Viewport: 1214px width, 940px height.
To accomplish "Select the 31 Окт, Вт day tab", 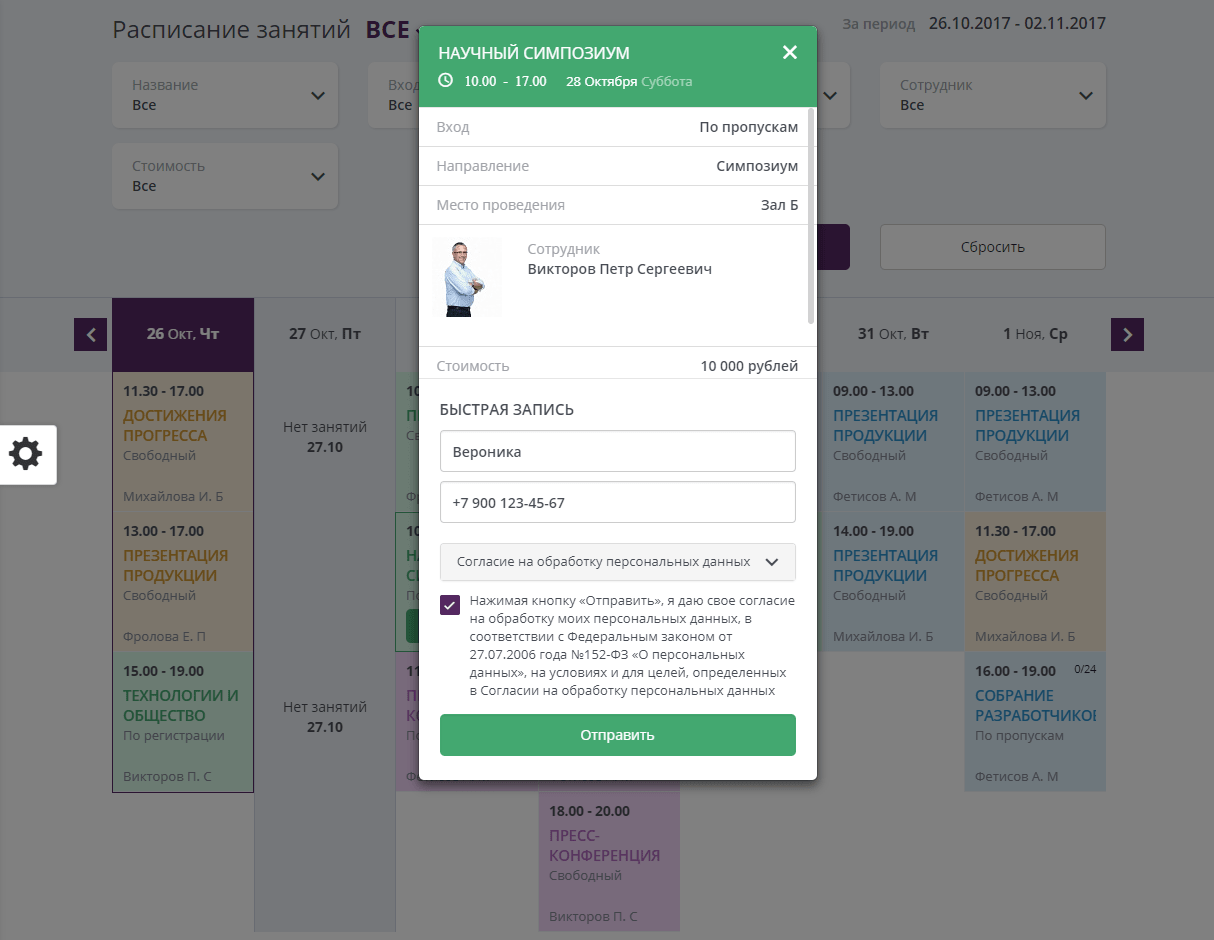I will click(x=893, y=334).
